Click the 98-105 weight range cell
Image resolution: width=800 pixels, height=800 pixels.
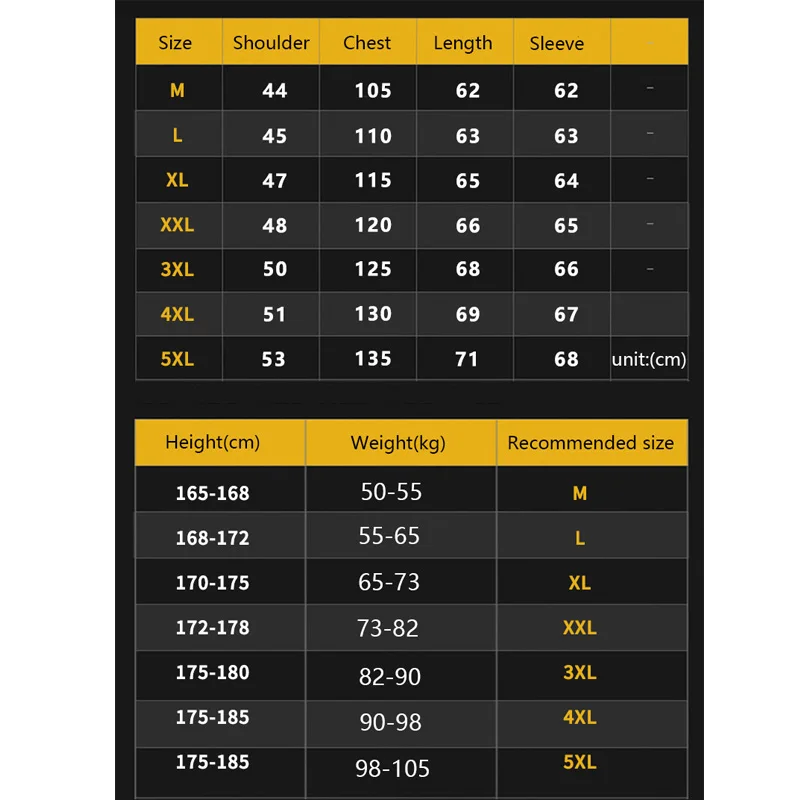pyautogui.click(x=392, y=768)
